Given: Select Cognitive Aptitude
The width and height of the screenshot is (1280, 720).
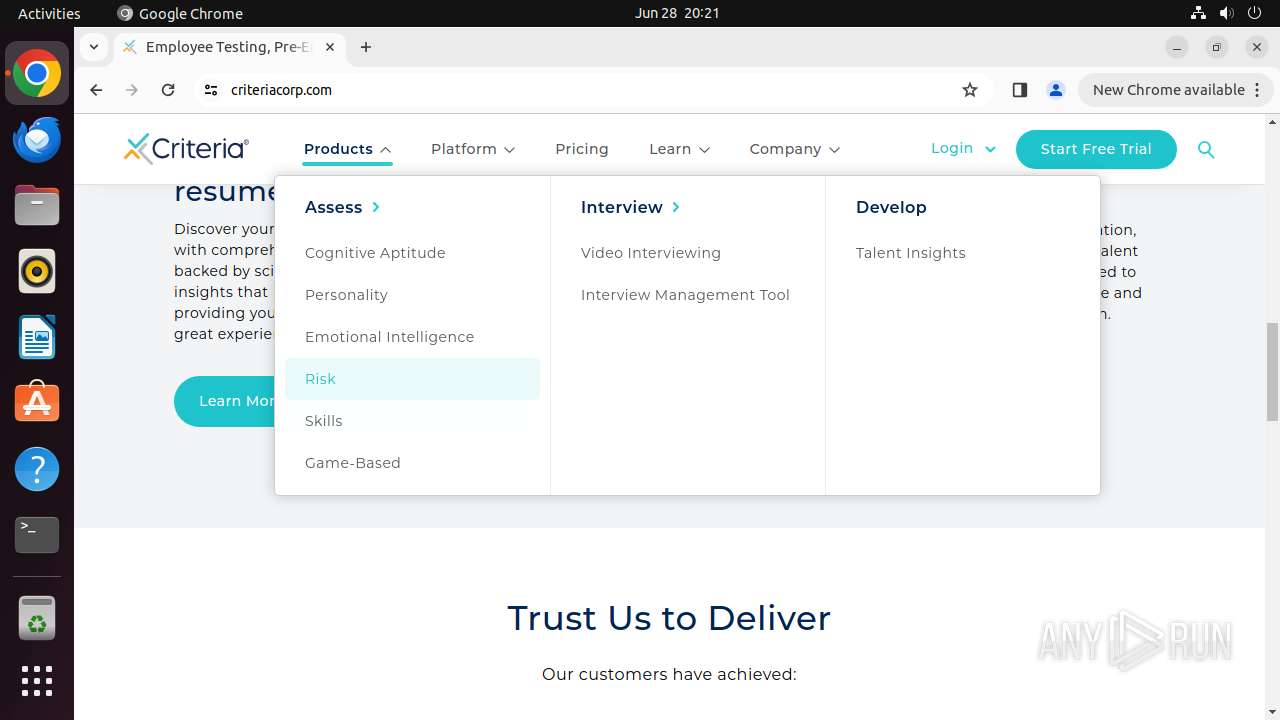Looking at the screenshot, I should click(375, 253).
